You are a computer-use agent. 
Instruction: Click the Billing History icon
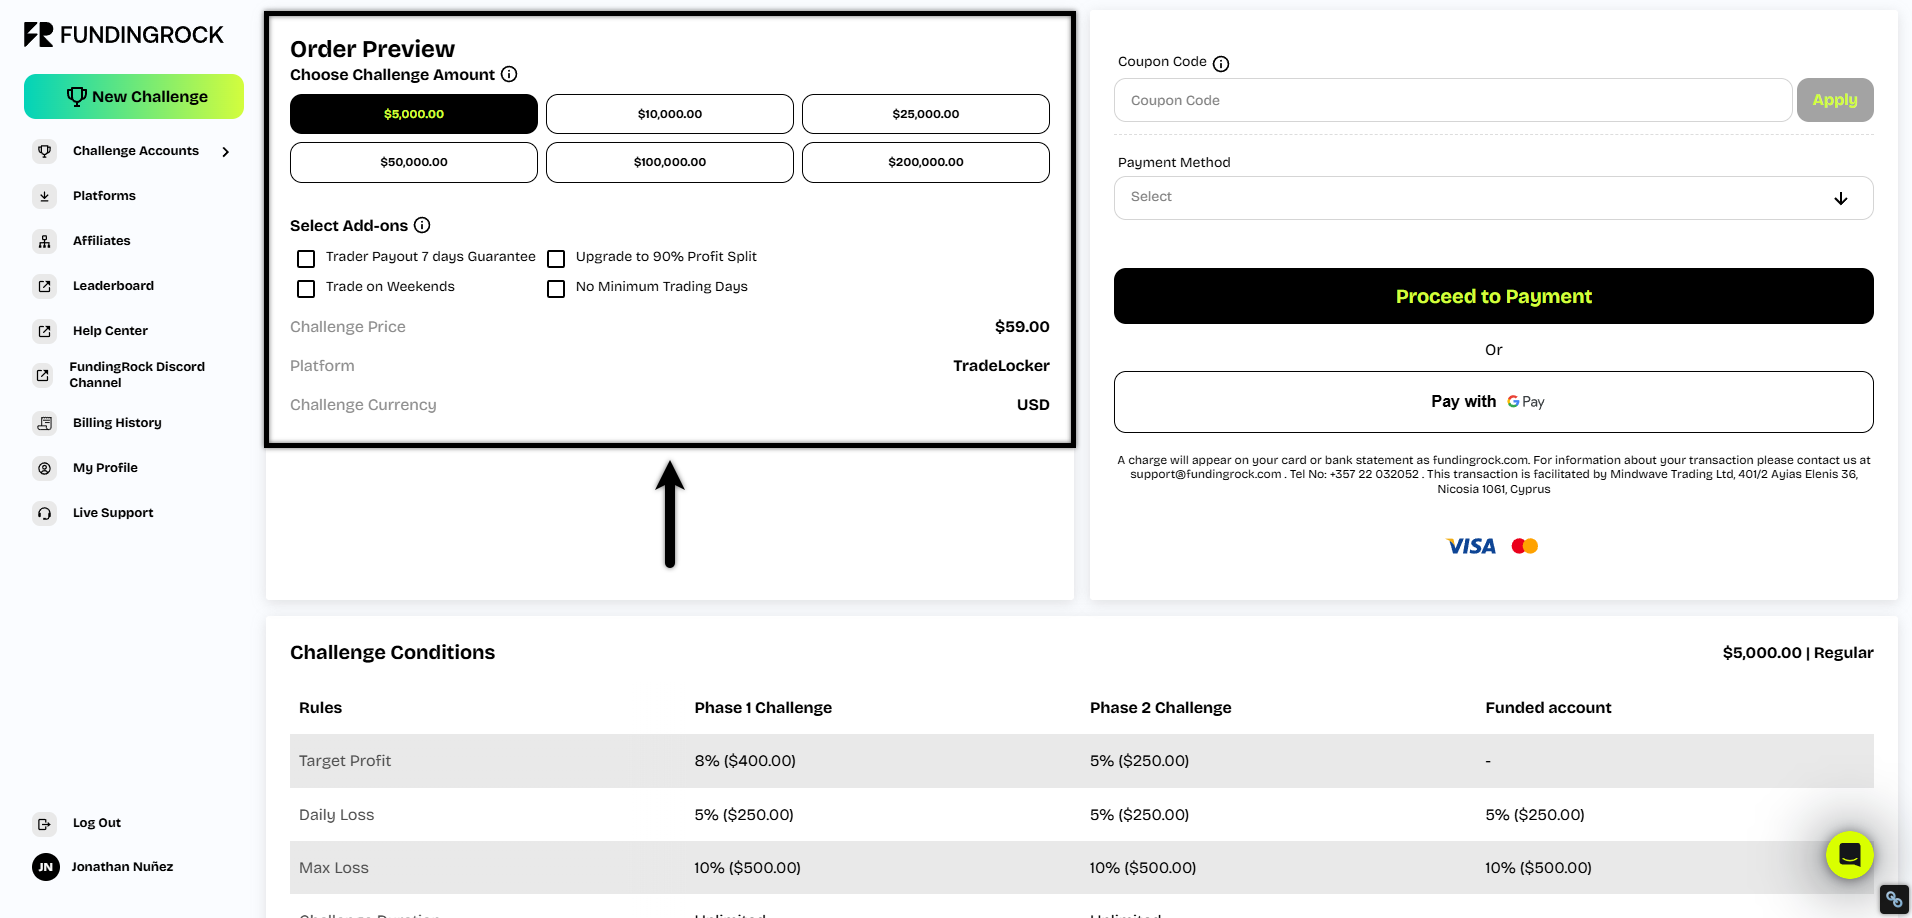44,424
